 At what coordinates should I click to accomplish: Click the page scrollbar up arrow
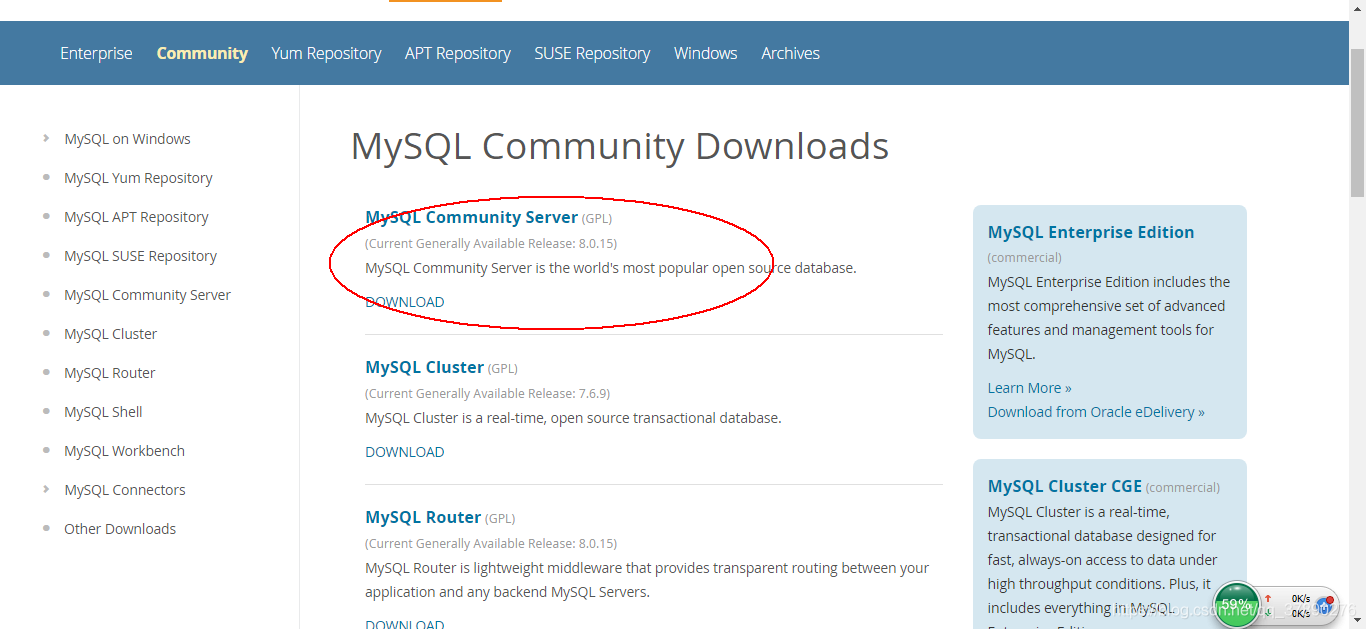1357,9
